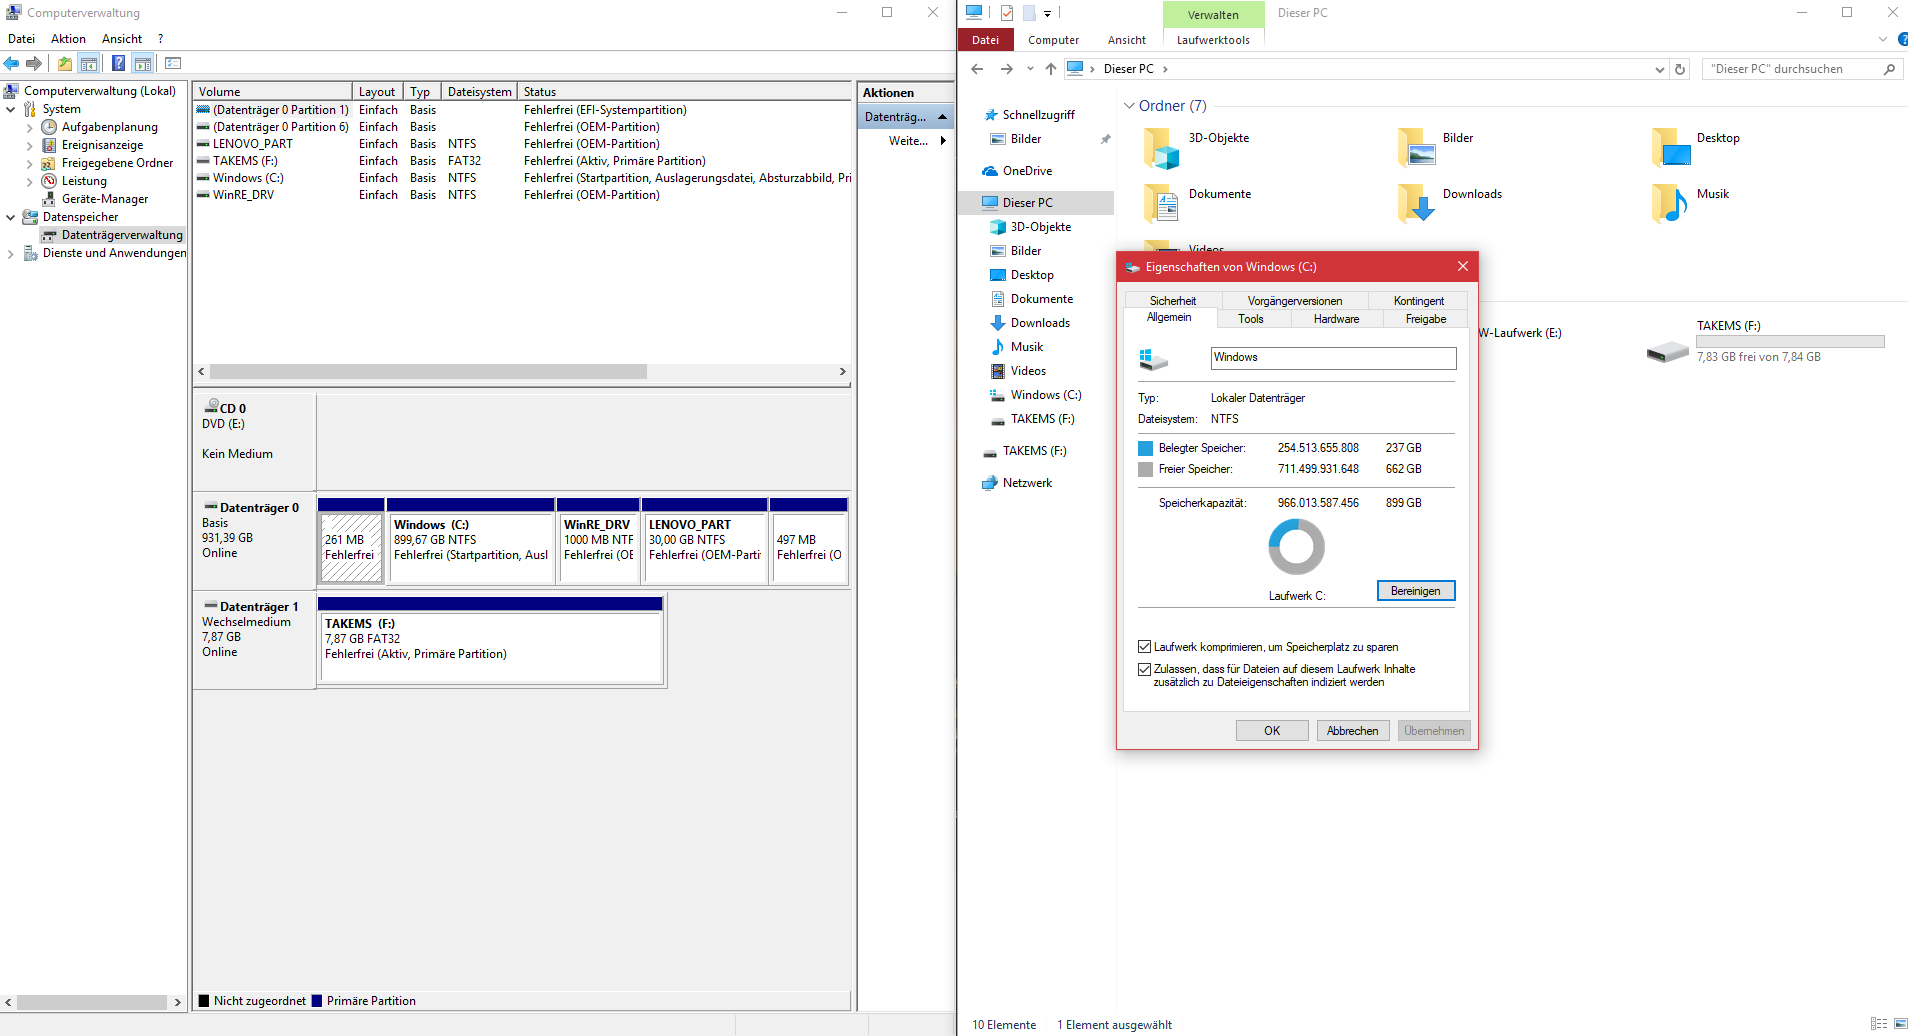Select Ereignisanzeige in the console tree

click(102, 145)
